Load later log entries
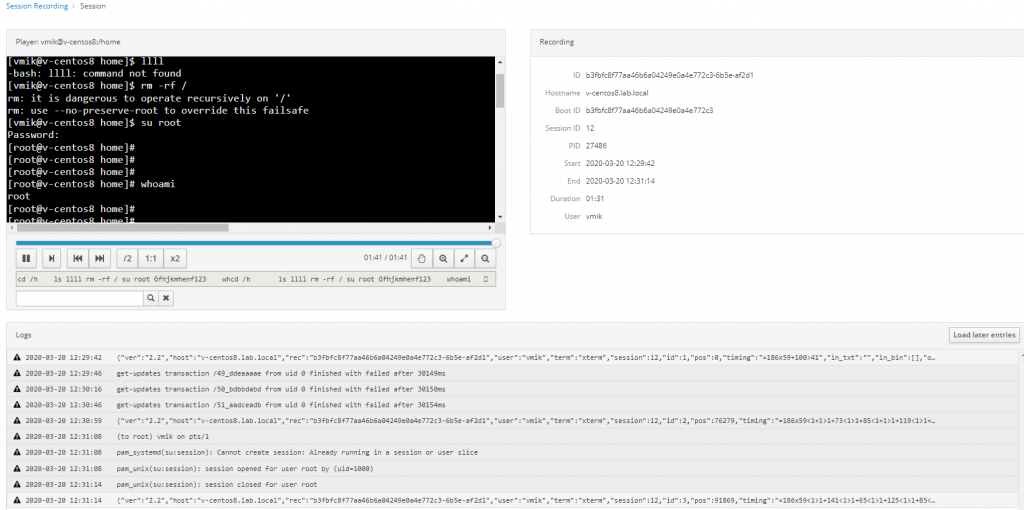This screenshot has height=510, width=1024. [x=984, y=335]
